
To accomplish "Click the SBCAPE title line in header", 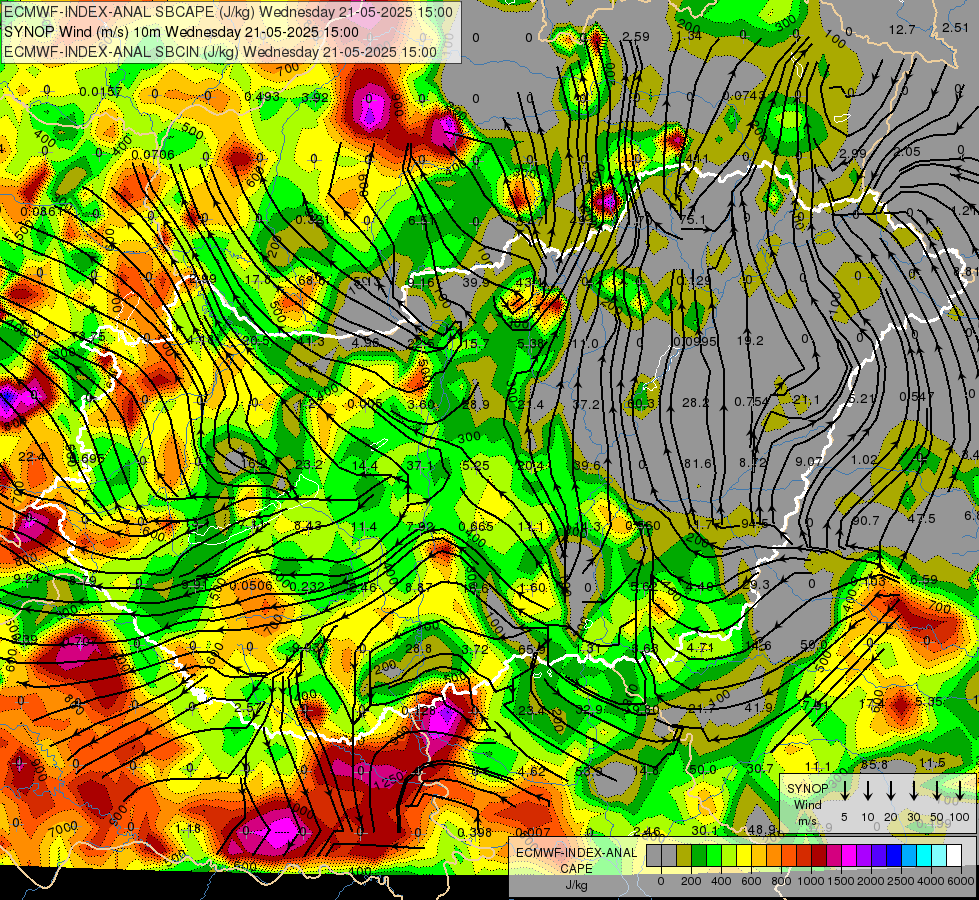I will tap(228, 12).
